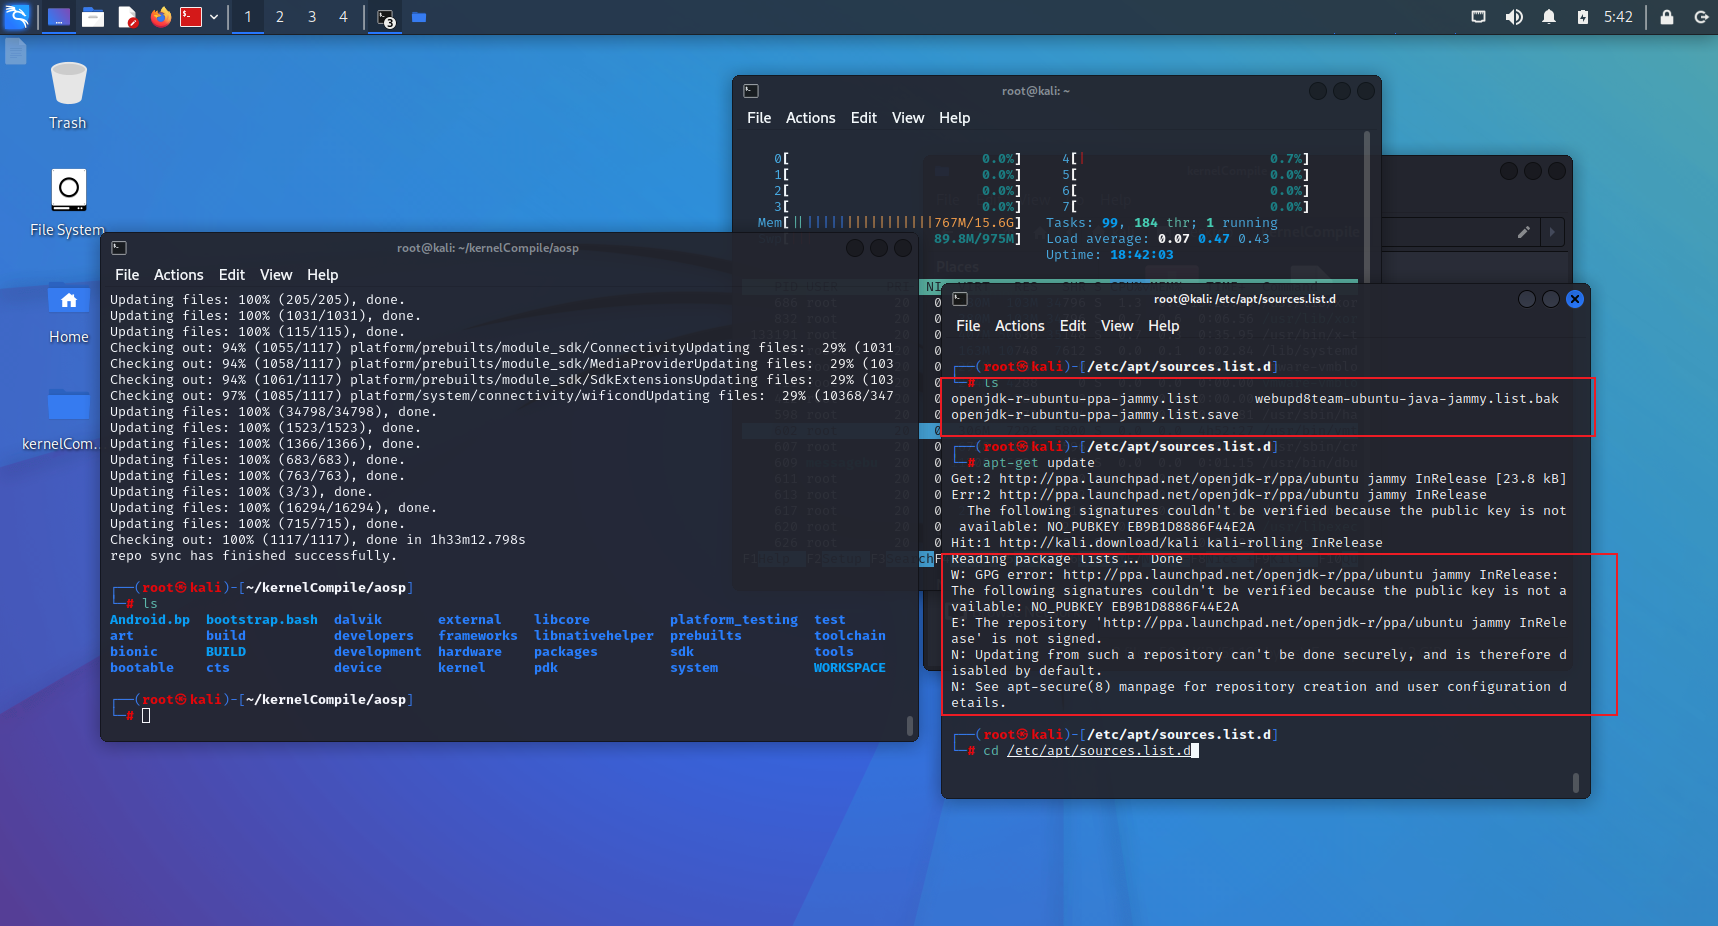This screenshot has width=1718, height=926.
Task: Open the volume control icon
Action: (1514, 17)
